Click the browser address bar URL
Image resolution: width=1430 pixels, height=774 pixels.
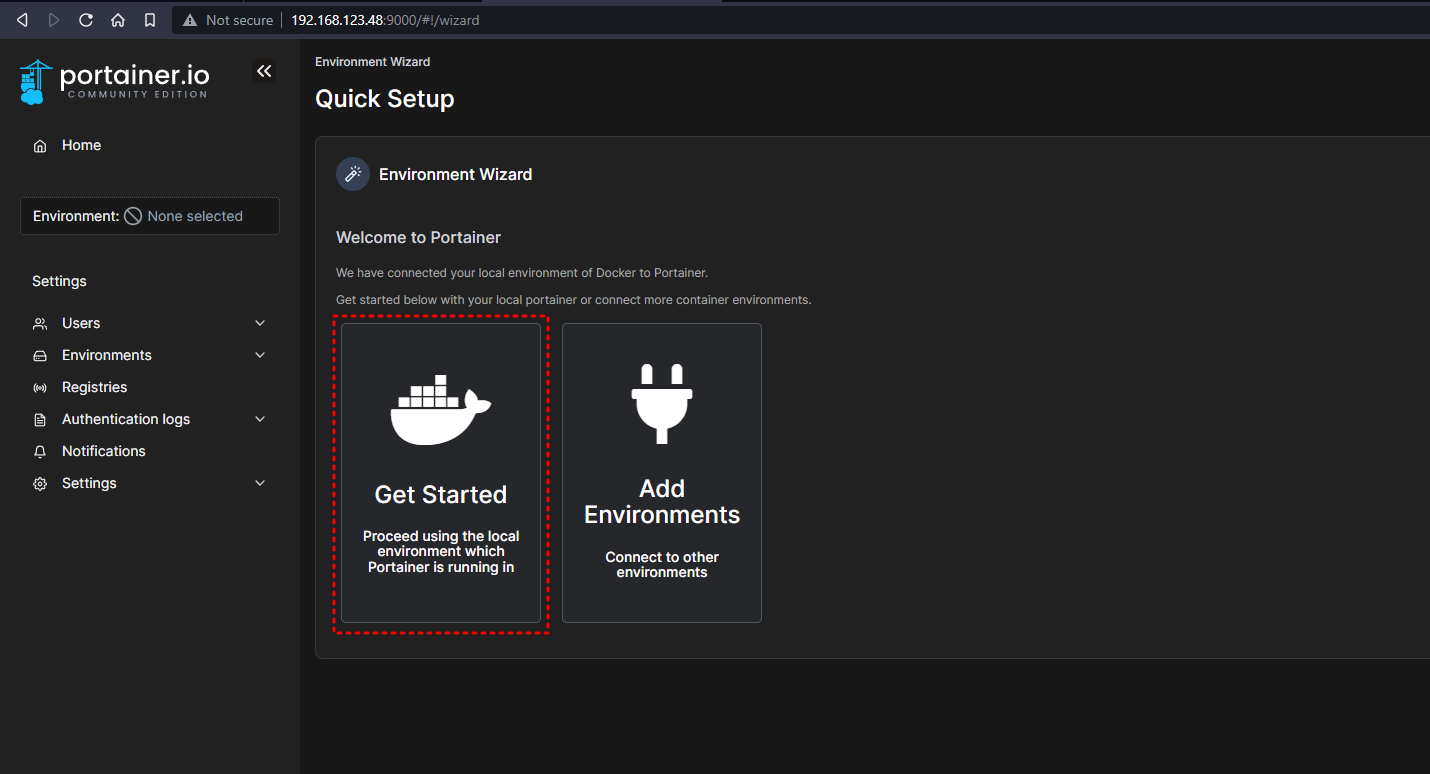coord(385,20)
